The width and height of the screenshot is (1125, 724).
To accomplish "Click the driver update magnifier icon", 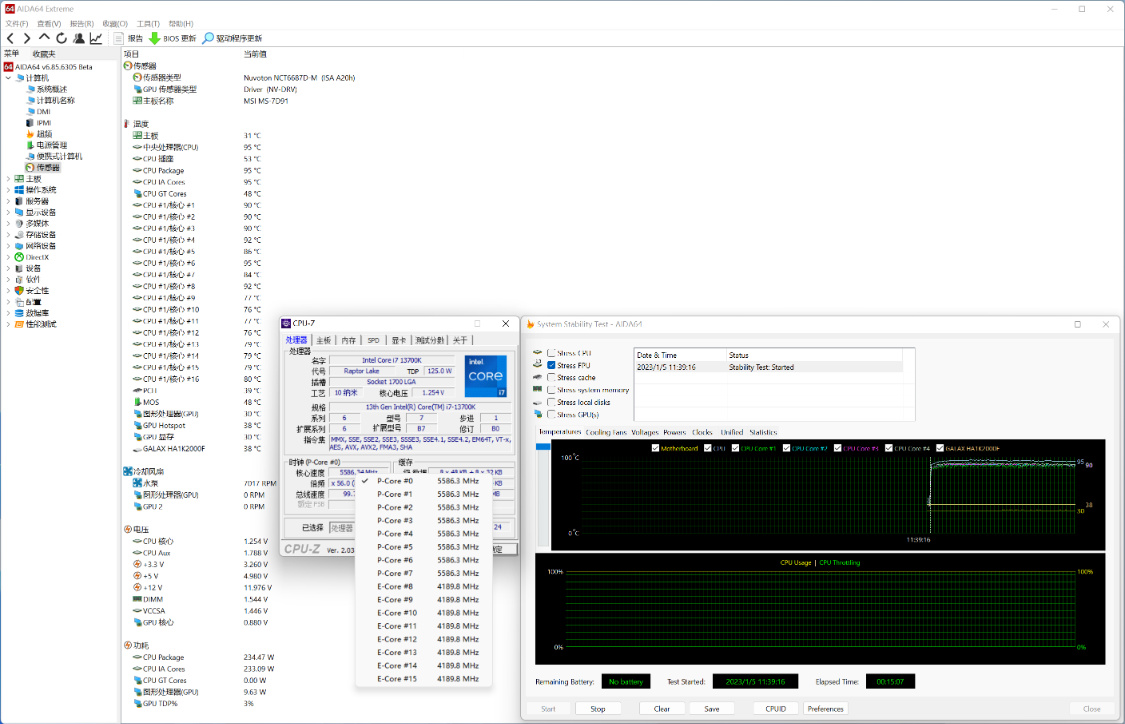I will click(x=208, y=38).
